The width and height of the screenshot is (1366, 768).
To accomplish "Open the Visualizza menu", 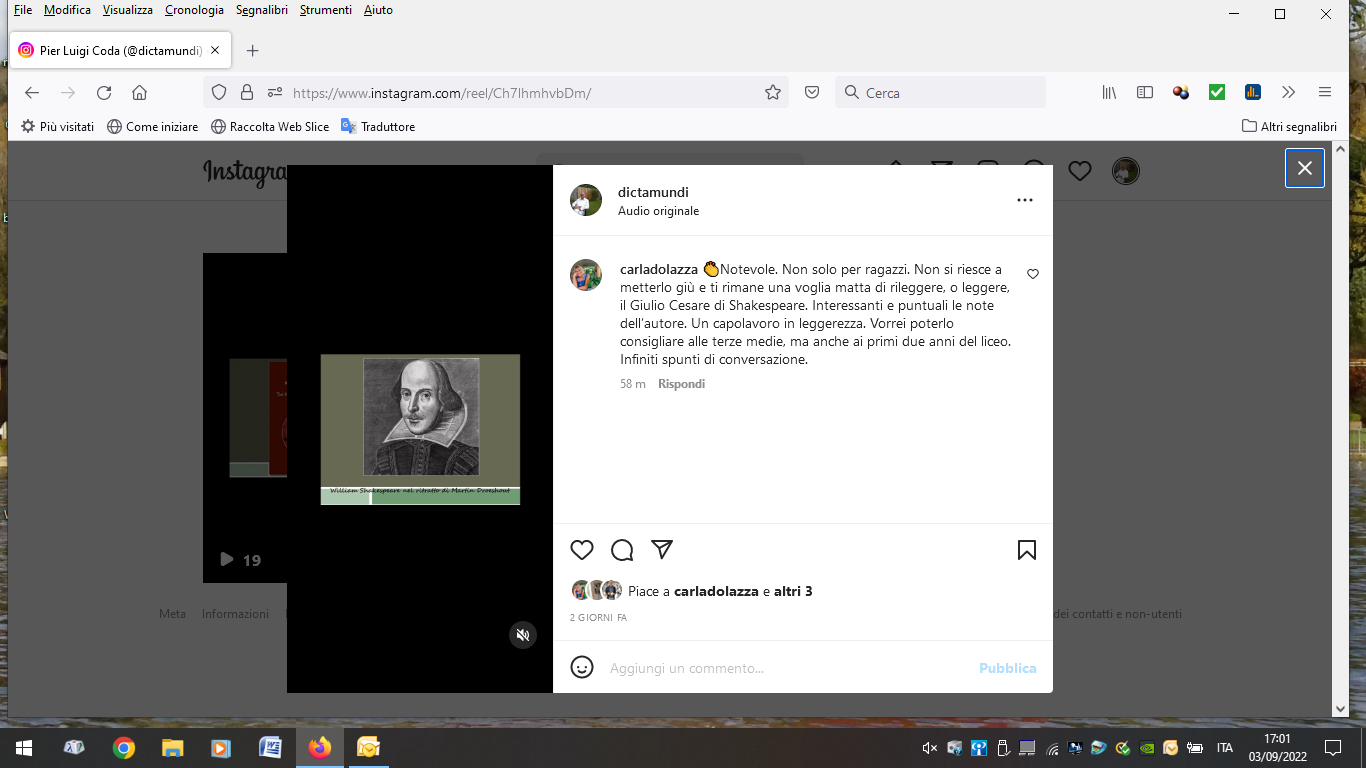I will 128,10.
